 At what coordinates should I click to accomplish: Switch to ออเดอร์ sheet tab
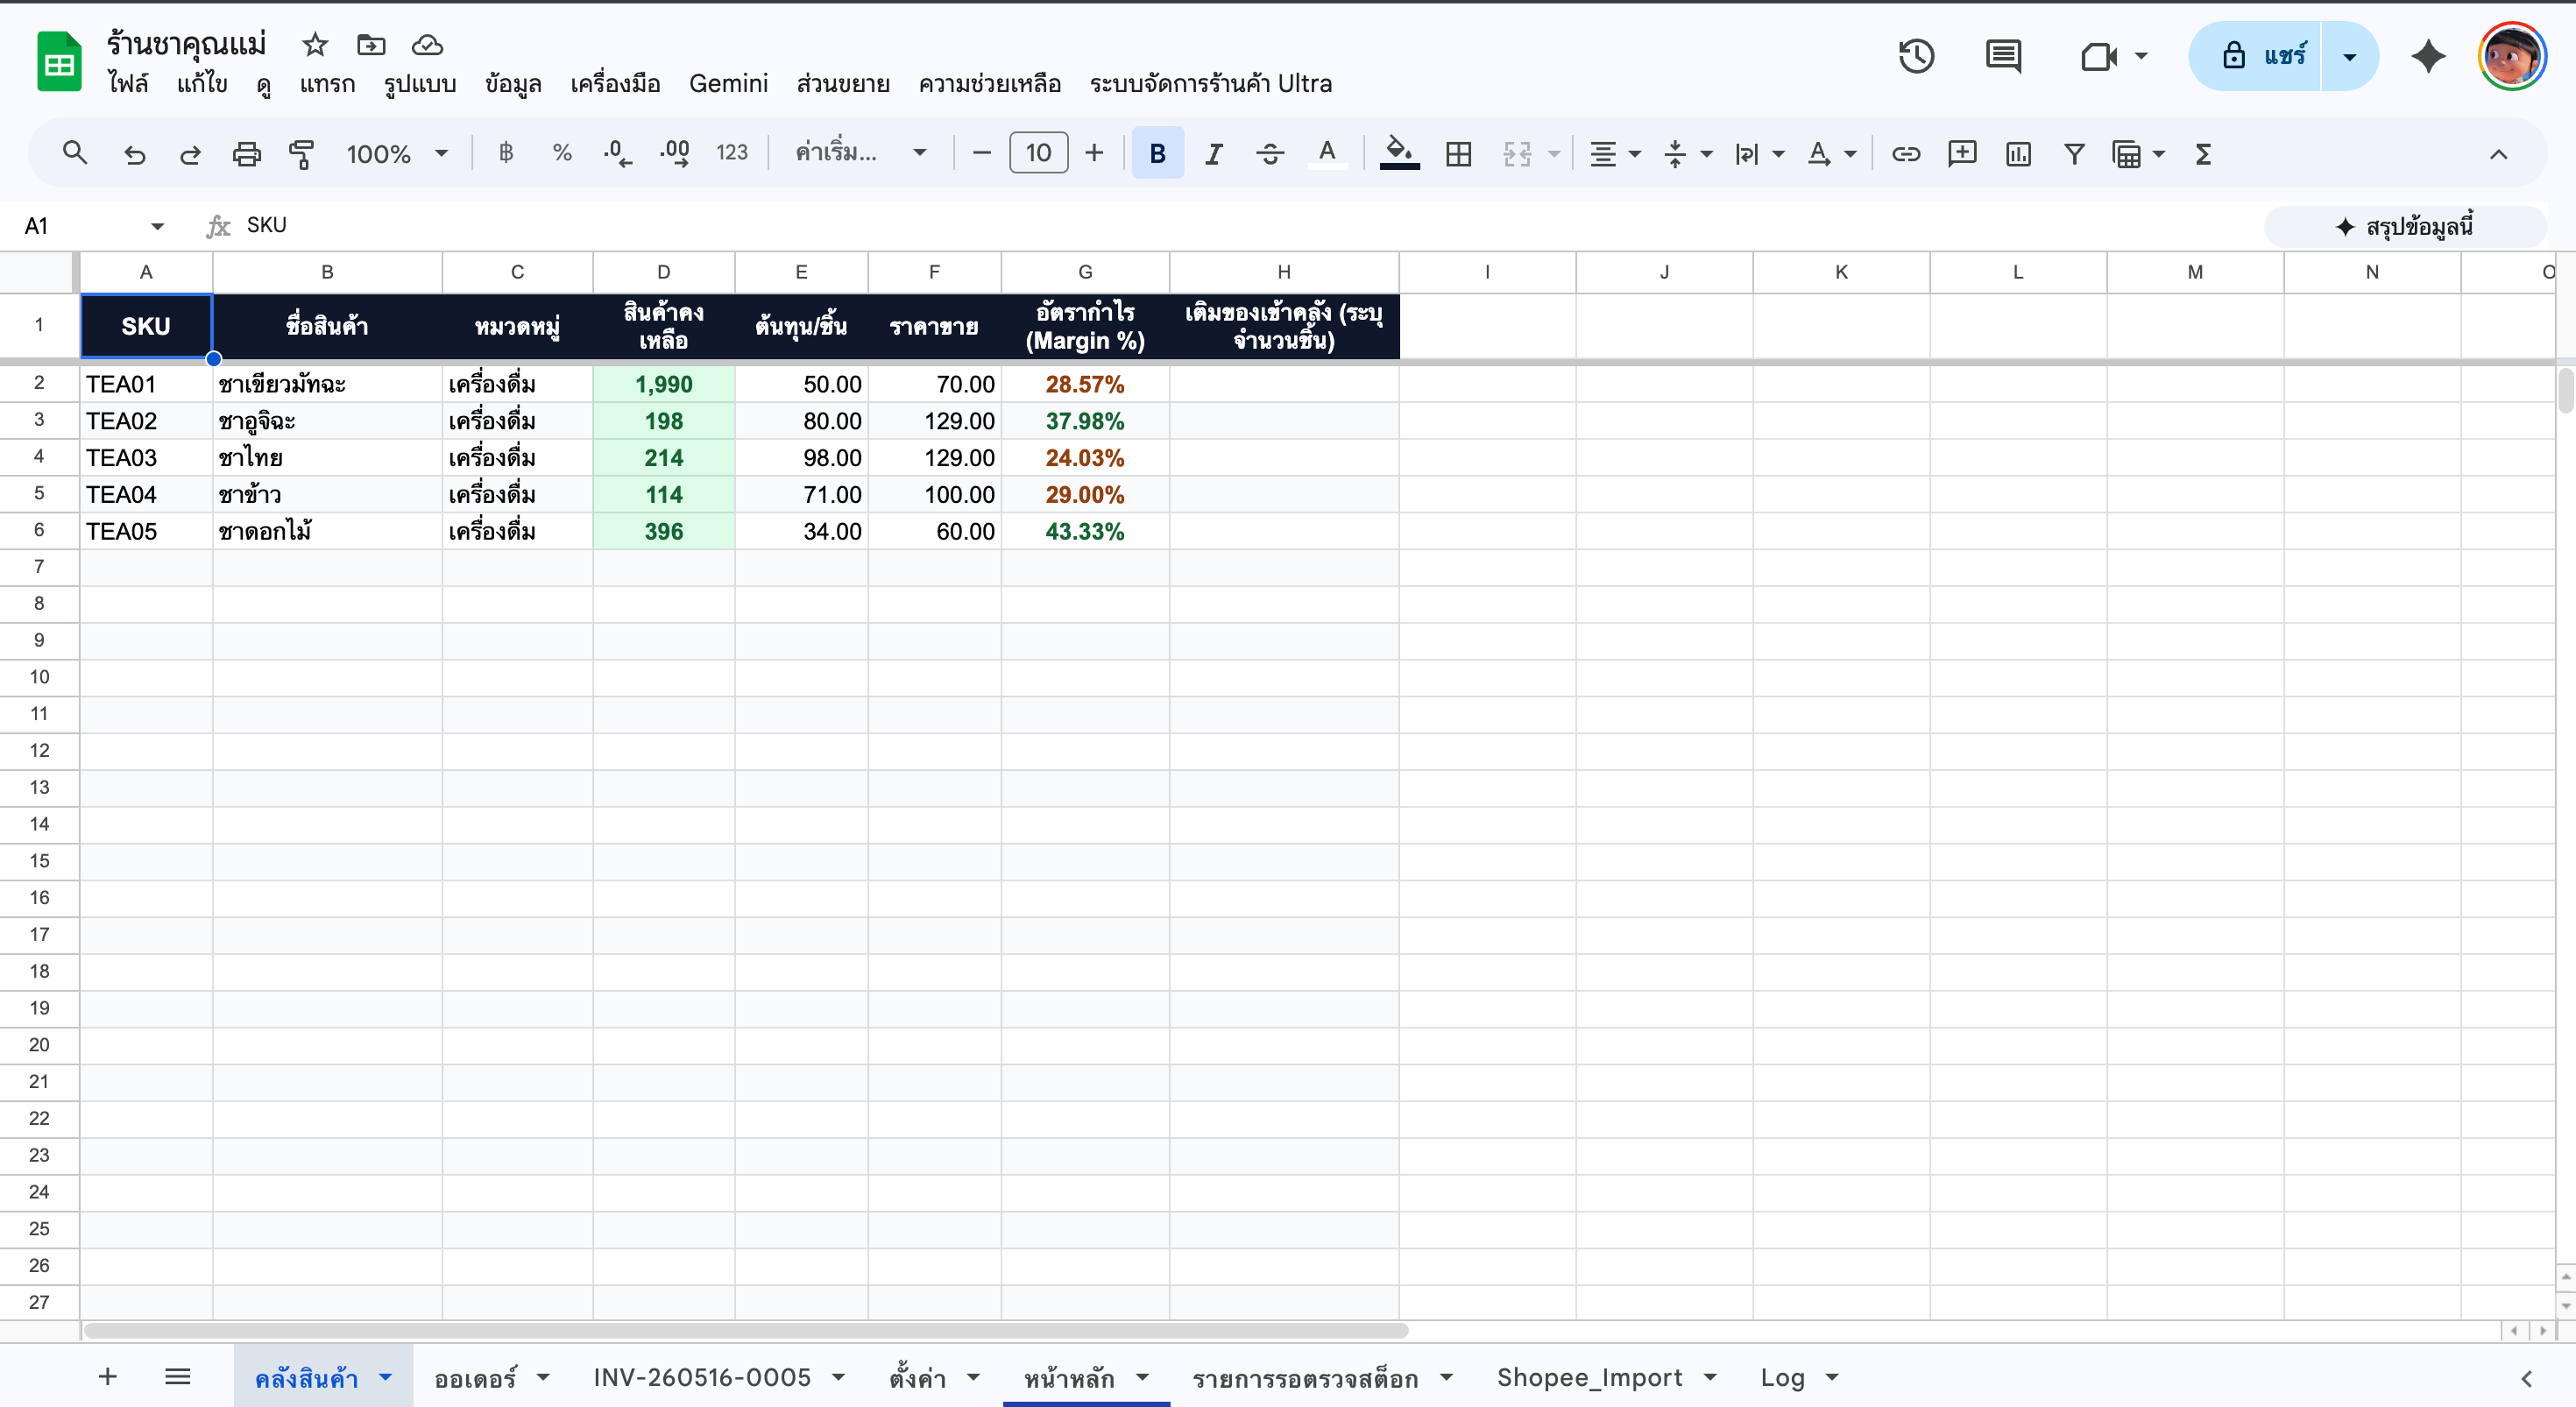475,1377
